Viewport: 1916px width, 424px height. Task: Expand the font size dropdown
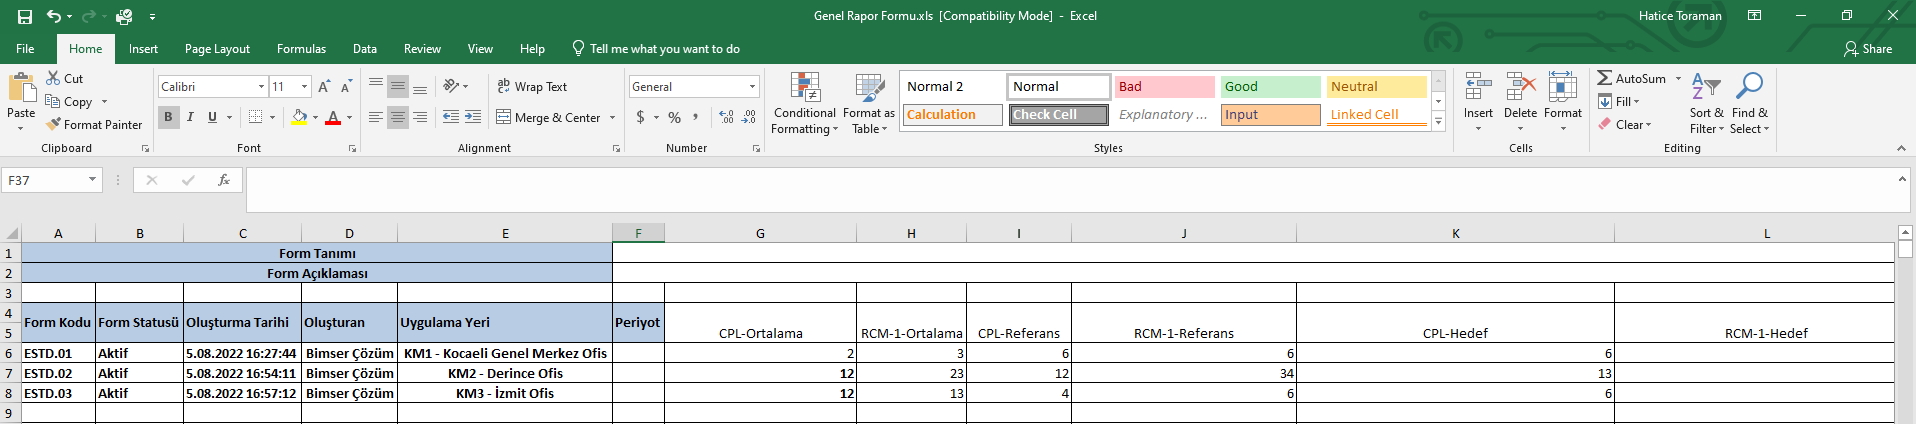coord(305,87)
